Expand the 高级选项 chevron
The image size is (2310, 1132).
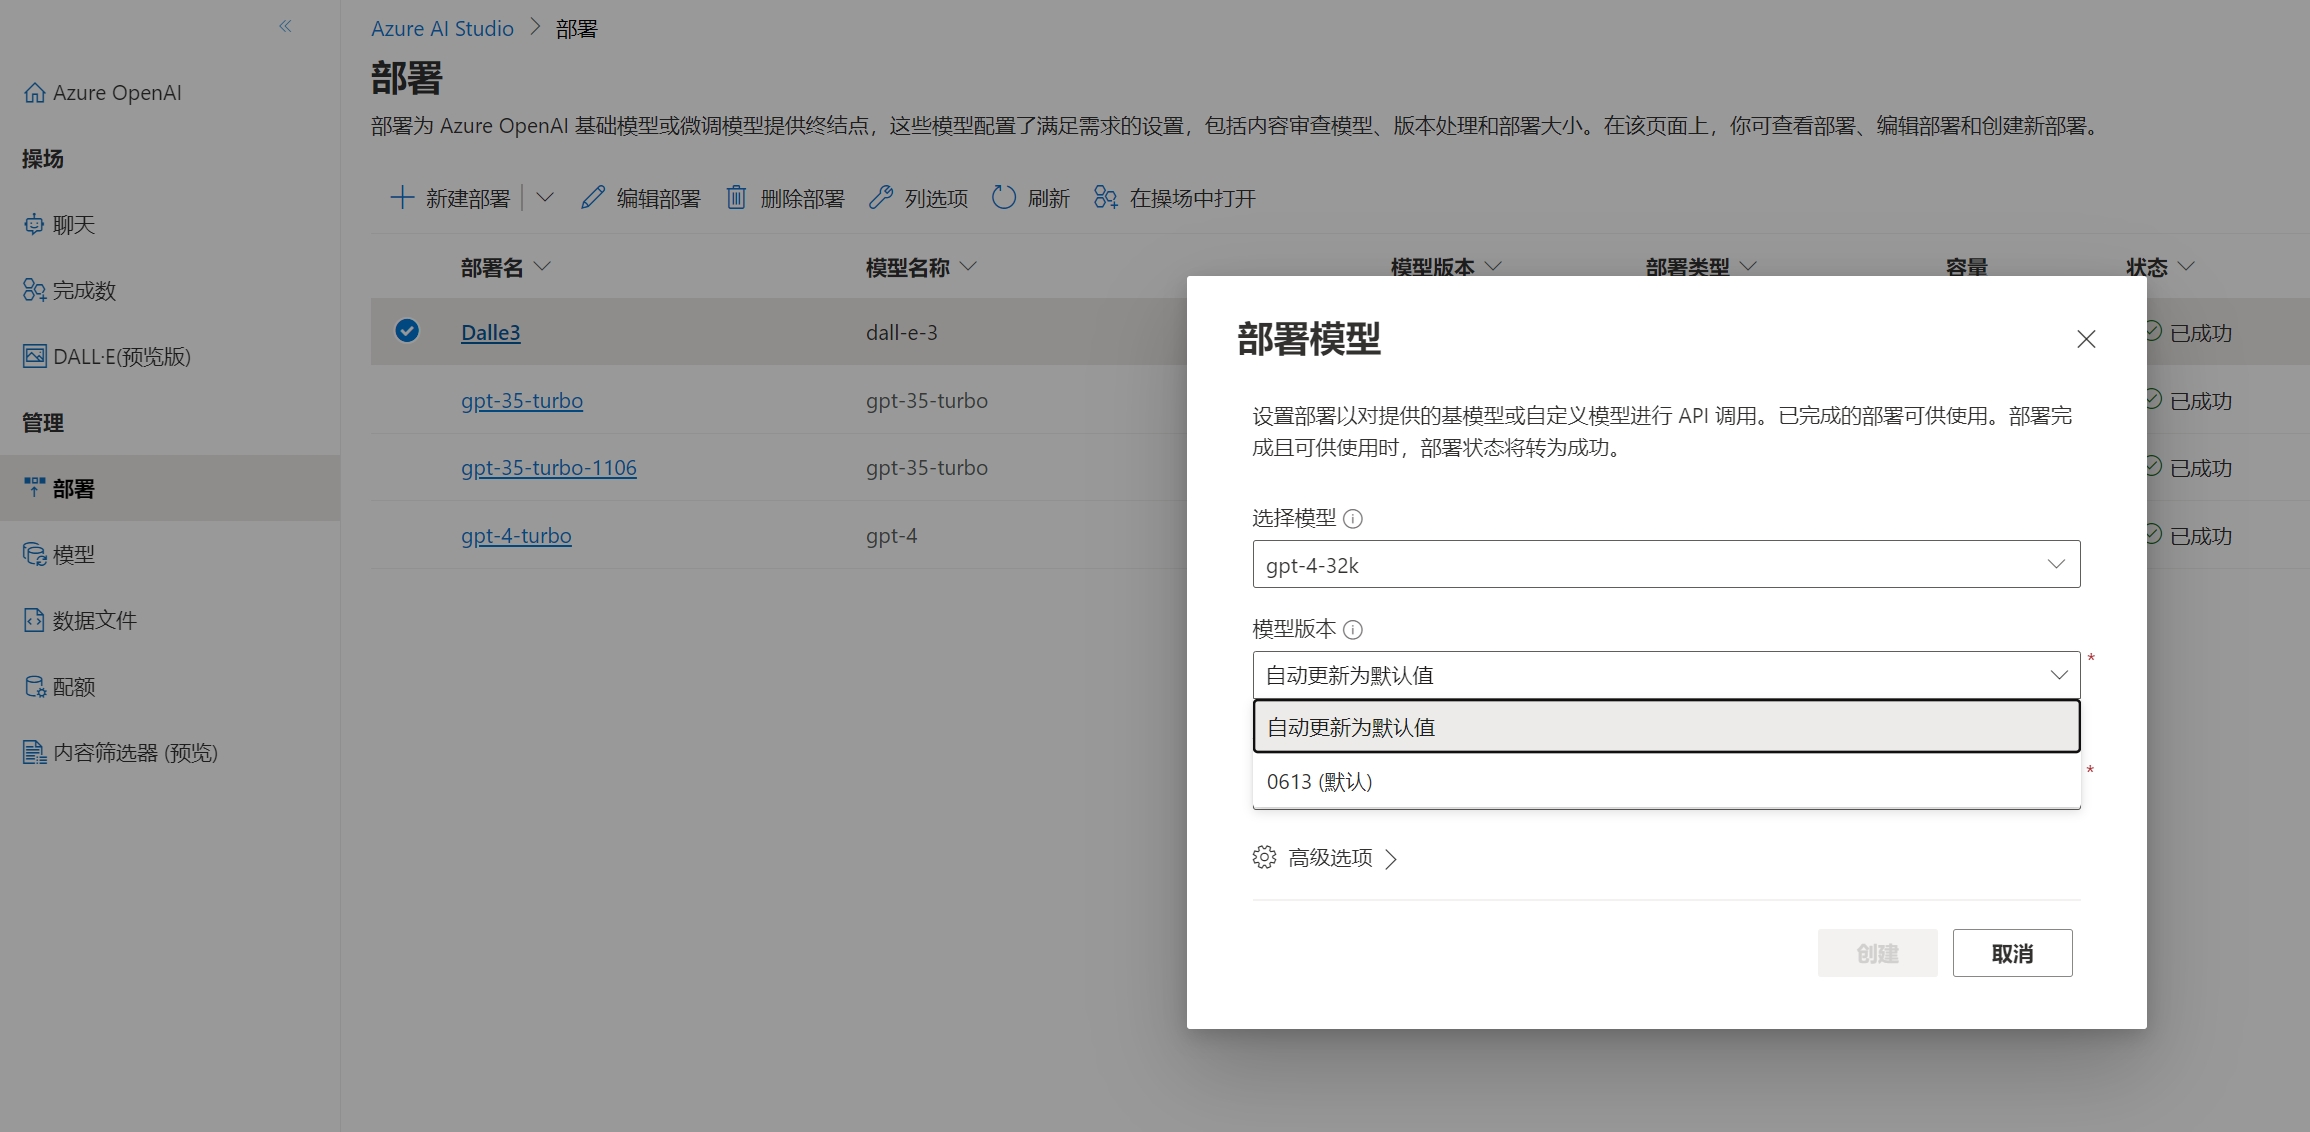(1391, 859)
